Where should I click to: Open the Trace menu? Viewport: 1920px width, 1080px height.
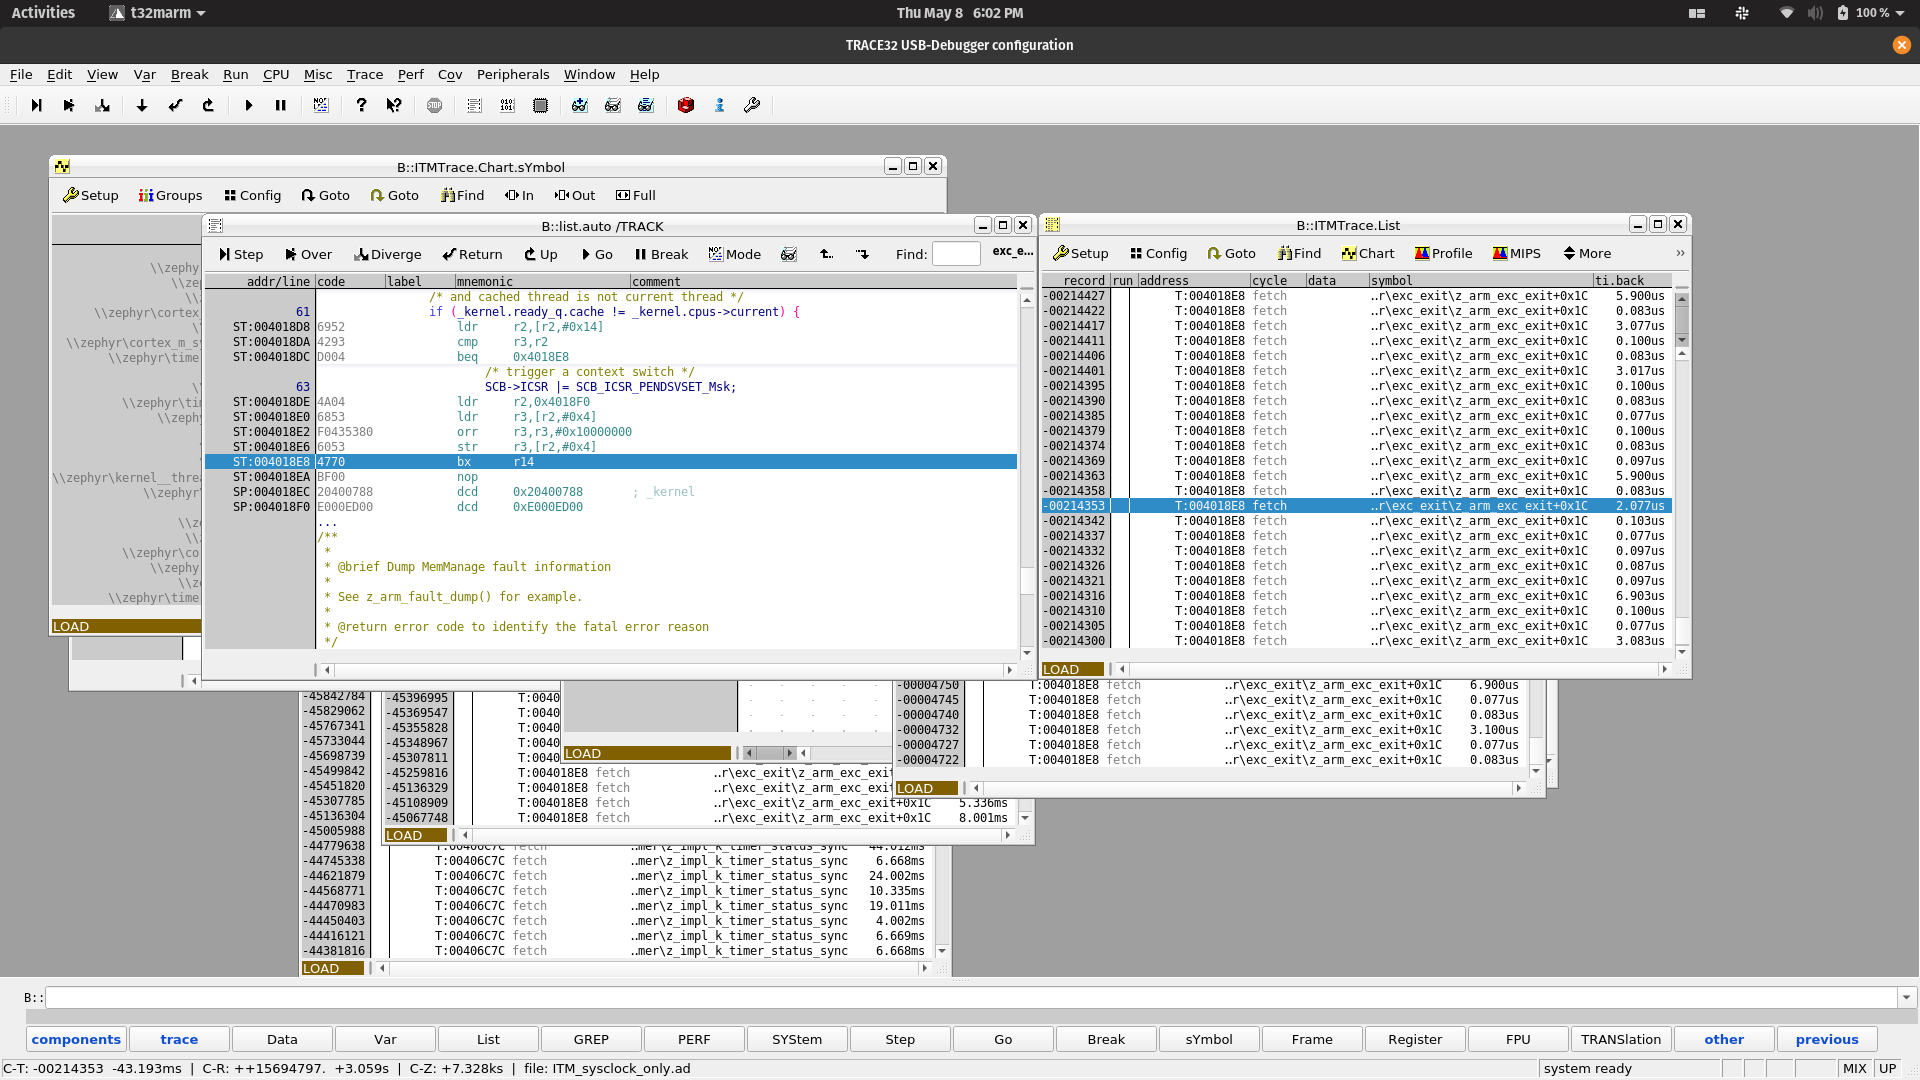coord(365,74)
